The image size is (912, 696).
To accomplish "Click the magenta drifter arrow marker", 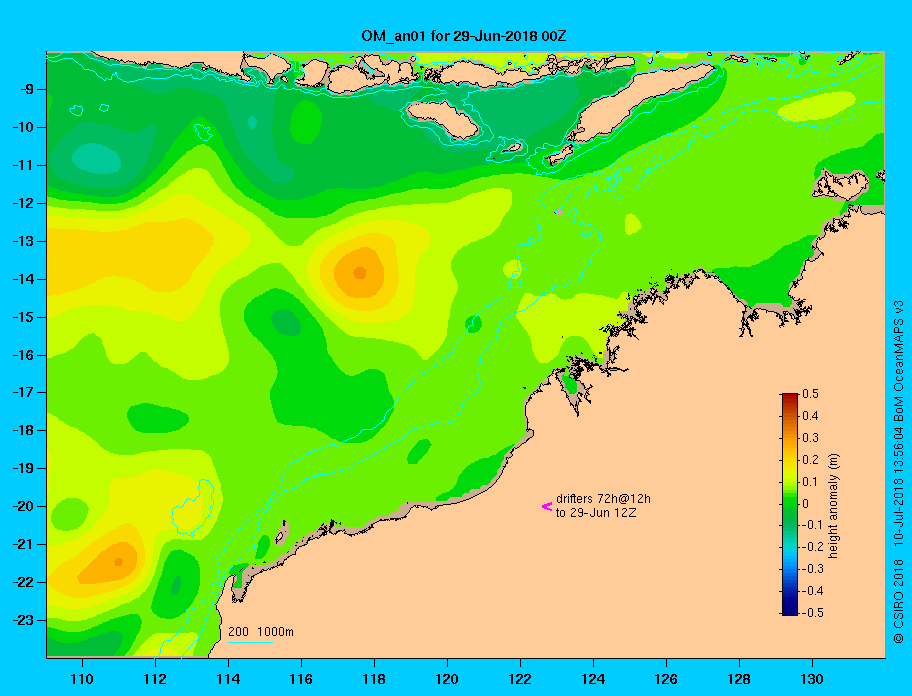I will (x=547, y=506).
